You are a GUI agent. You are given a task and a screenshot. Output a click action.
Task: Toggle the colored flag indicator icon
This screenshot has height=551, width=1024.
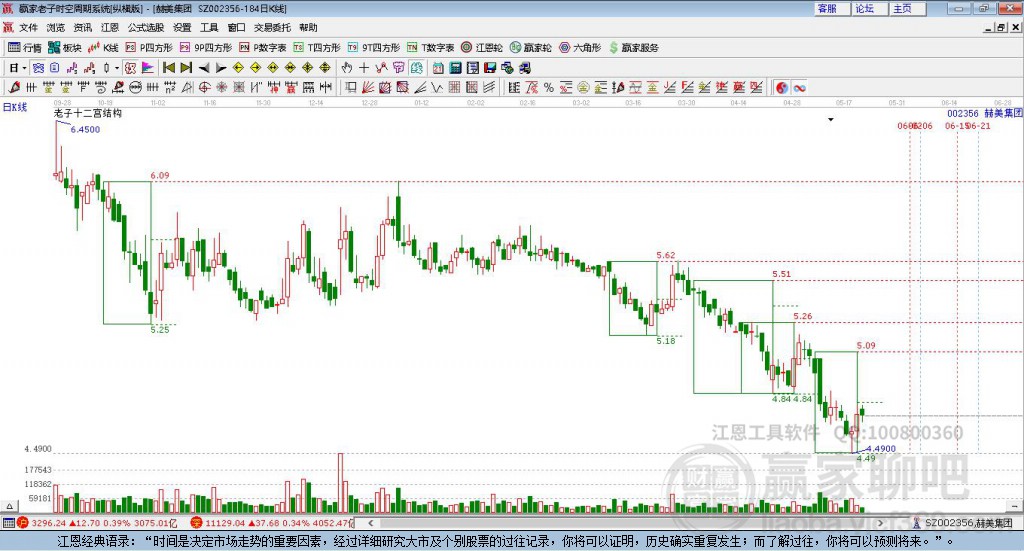(x=148, y=68)
